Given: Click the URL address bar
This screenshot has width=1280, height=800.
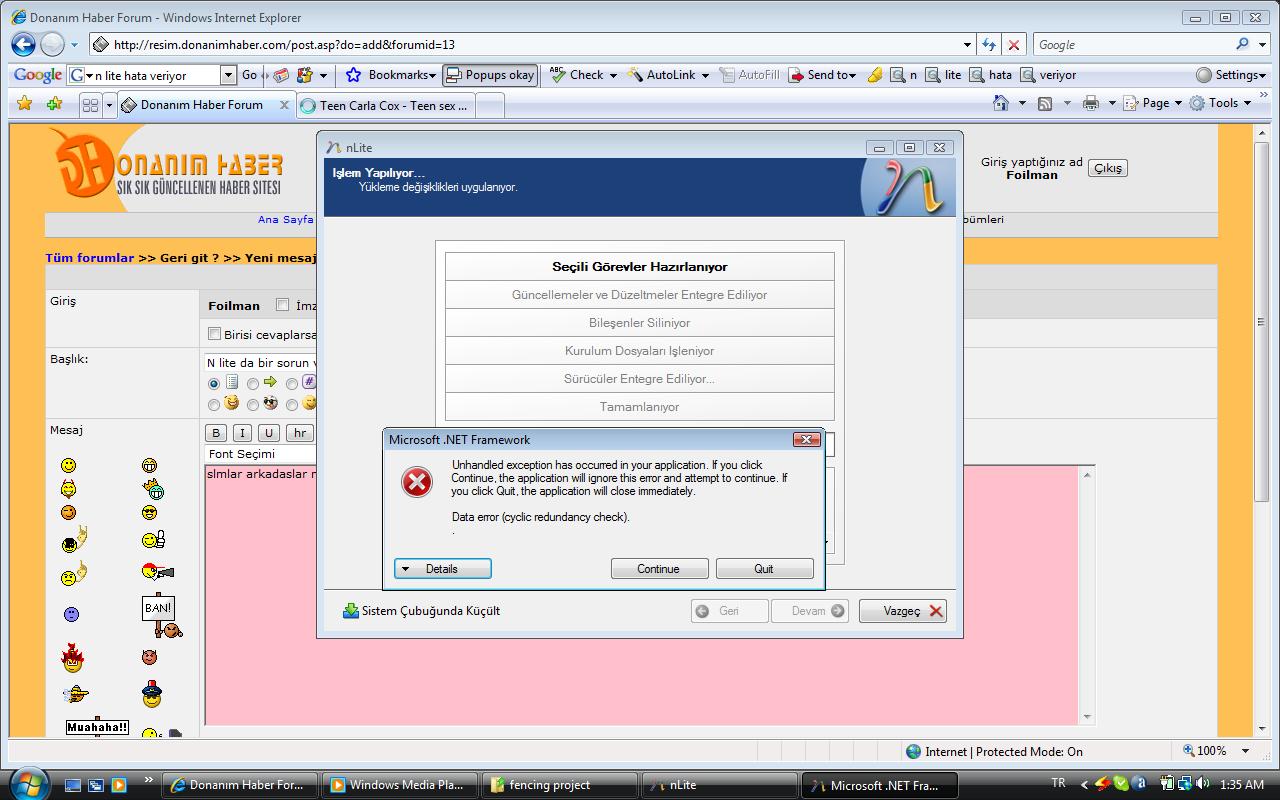Looking at the screenshot, I should [530, 44].
